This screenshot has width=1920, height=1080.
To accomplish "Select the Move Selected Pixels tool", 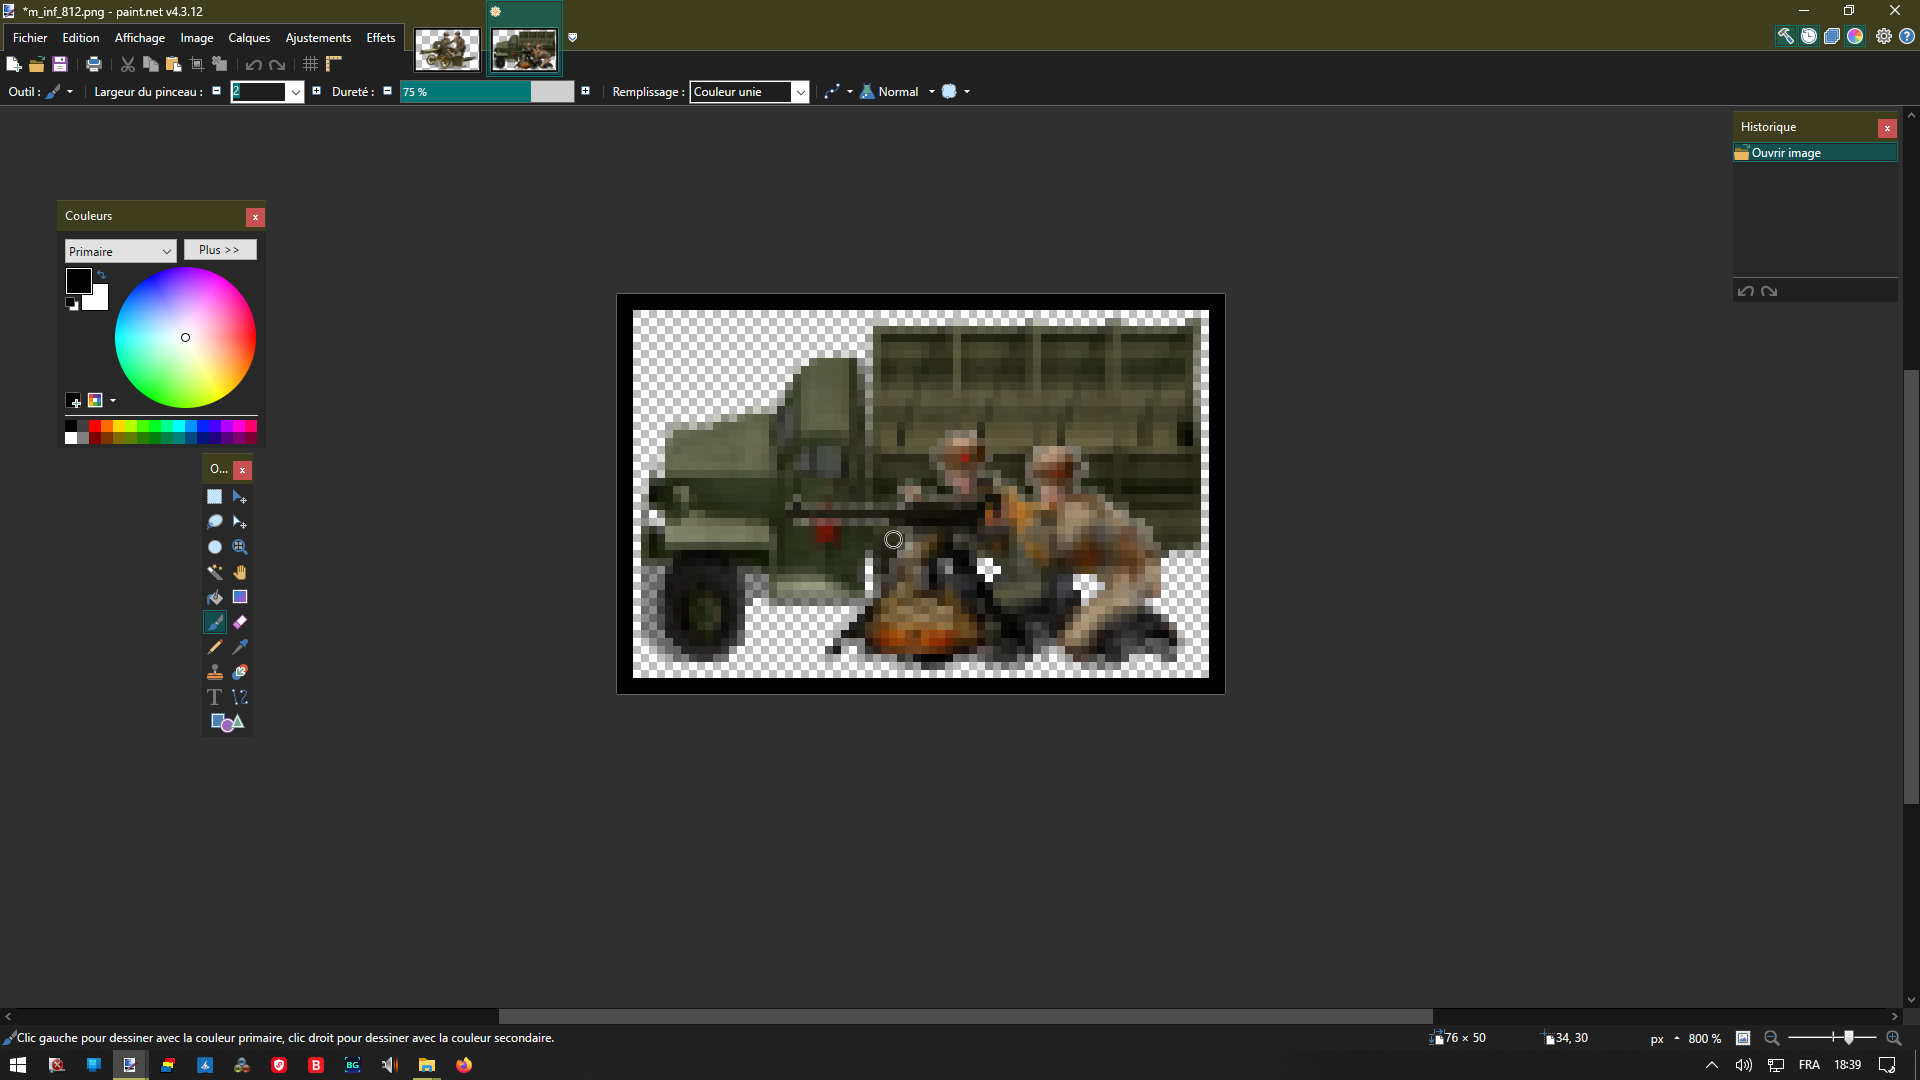I will [x=240, y=497].
